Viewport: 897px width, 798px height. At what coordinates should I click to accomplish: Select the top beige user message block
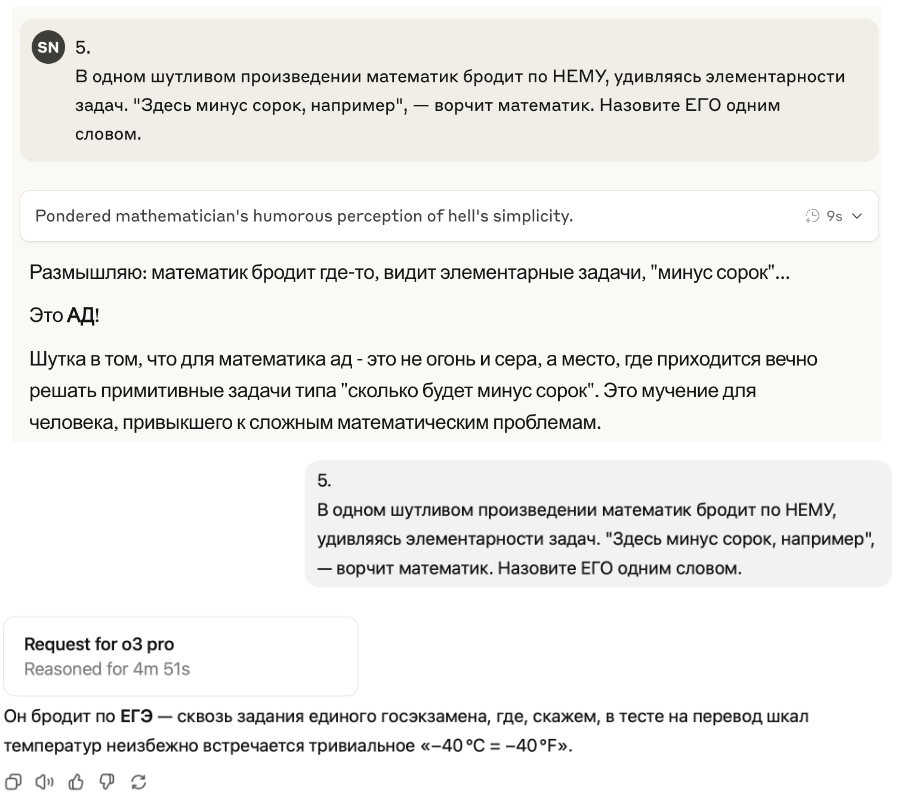tap(449, 90)
